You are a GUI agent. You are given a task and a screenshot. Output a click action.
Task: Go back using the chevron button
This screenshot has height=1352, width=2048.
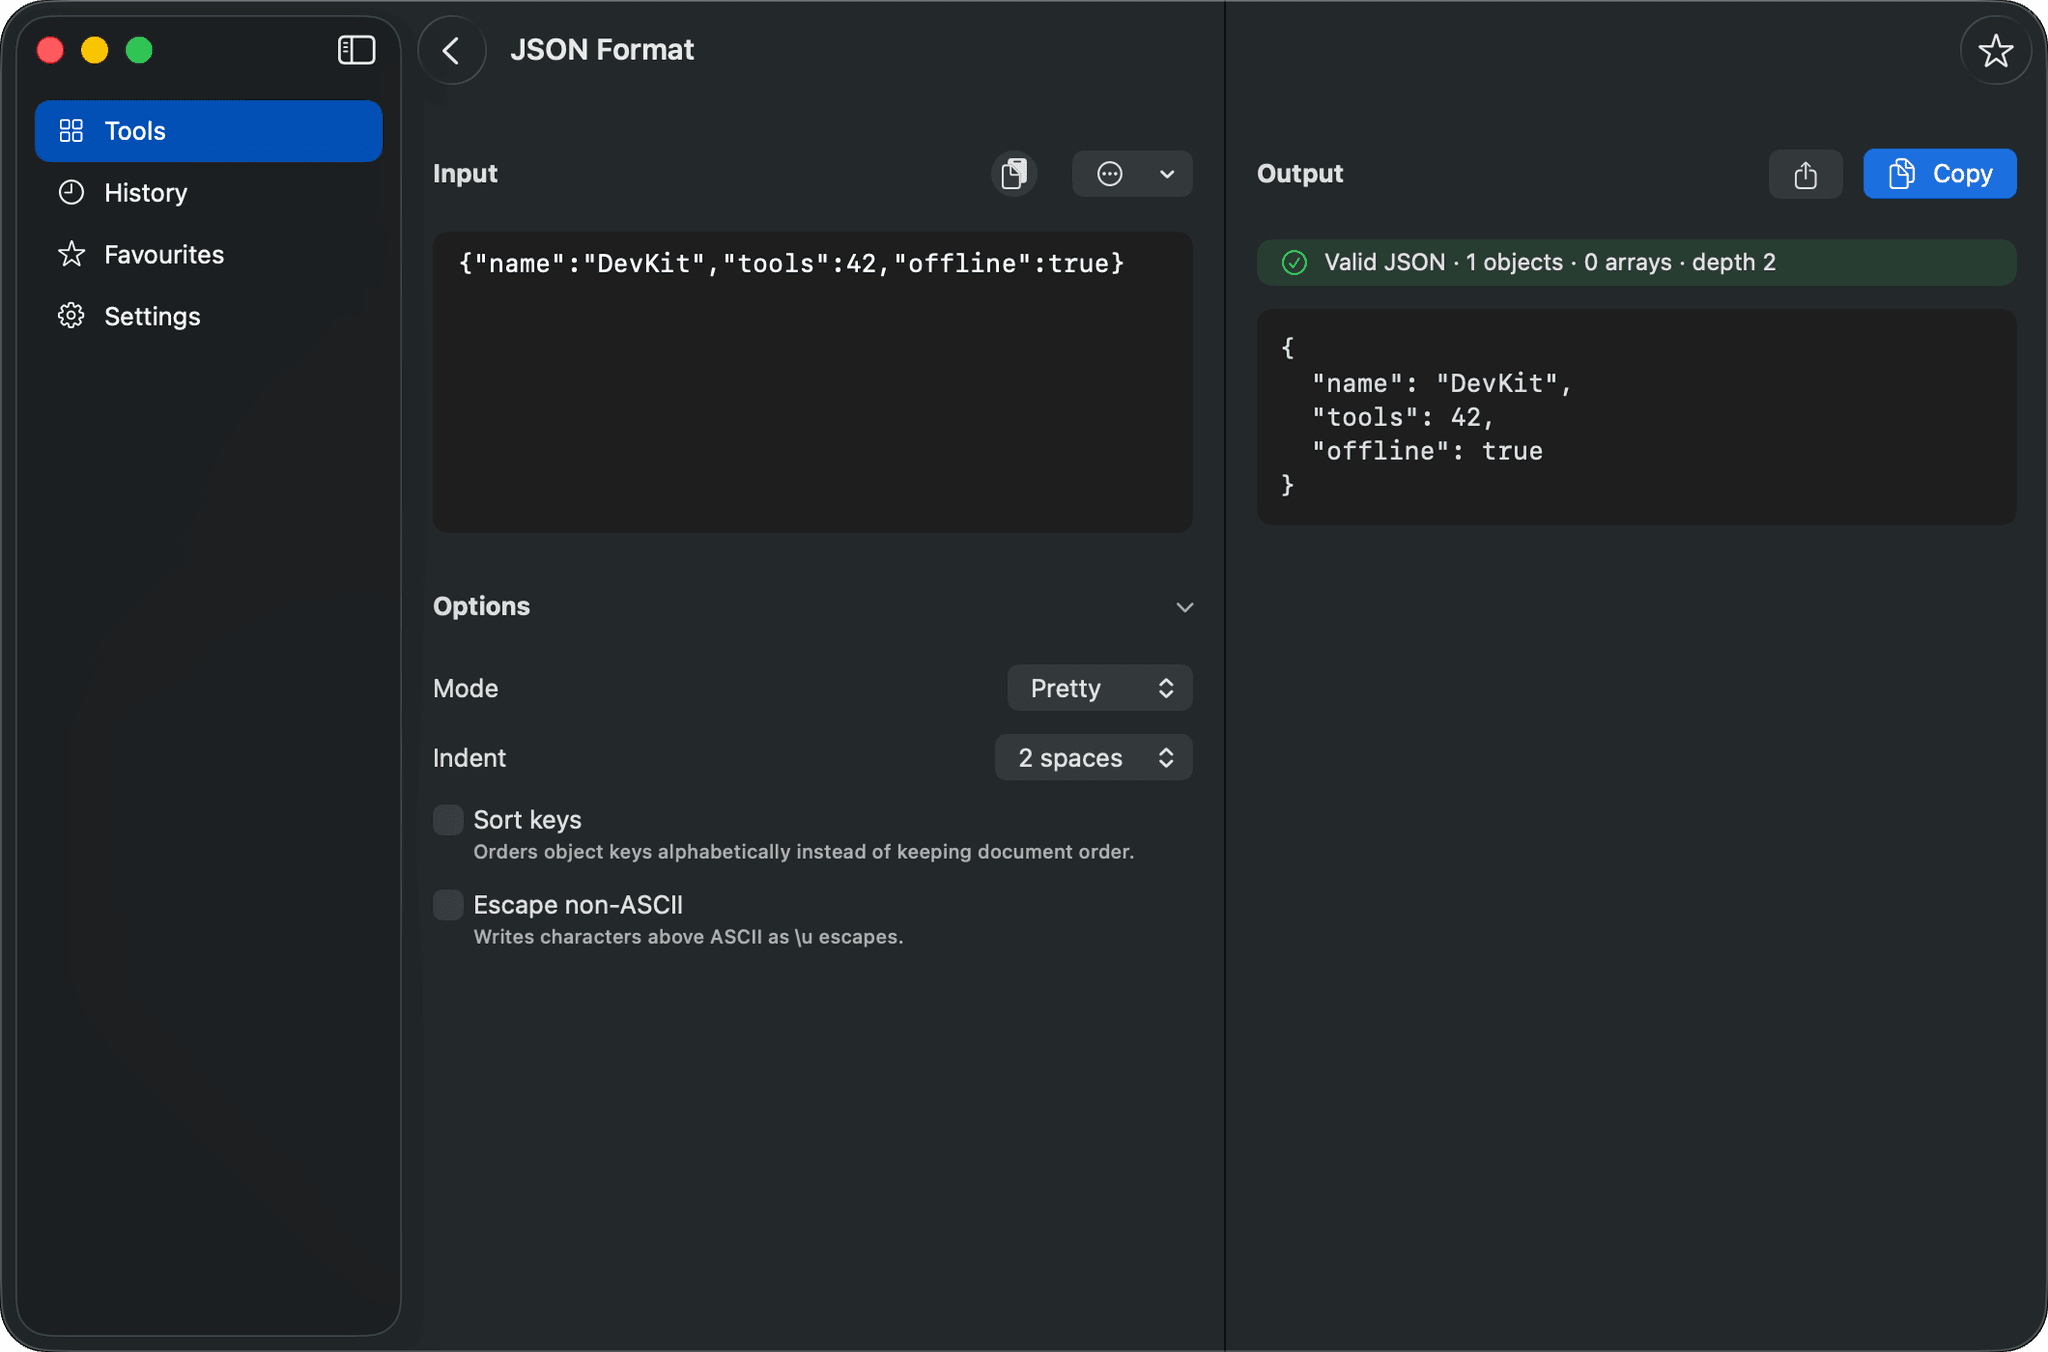click(452, 50)
